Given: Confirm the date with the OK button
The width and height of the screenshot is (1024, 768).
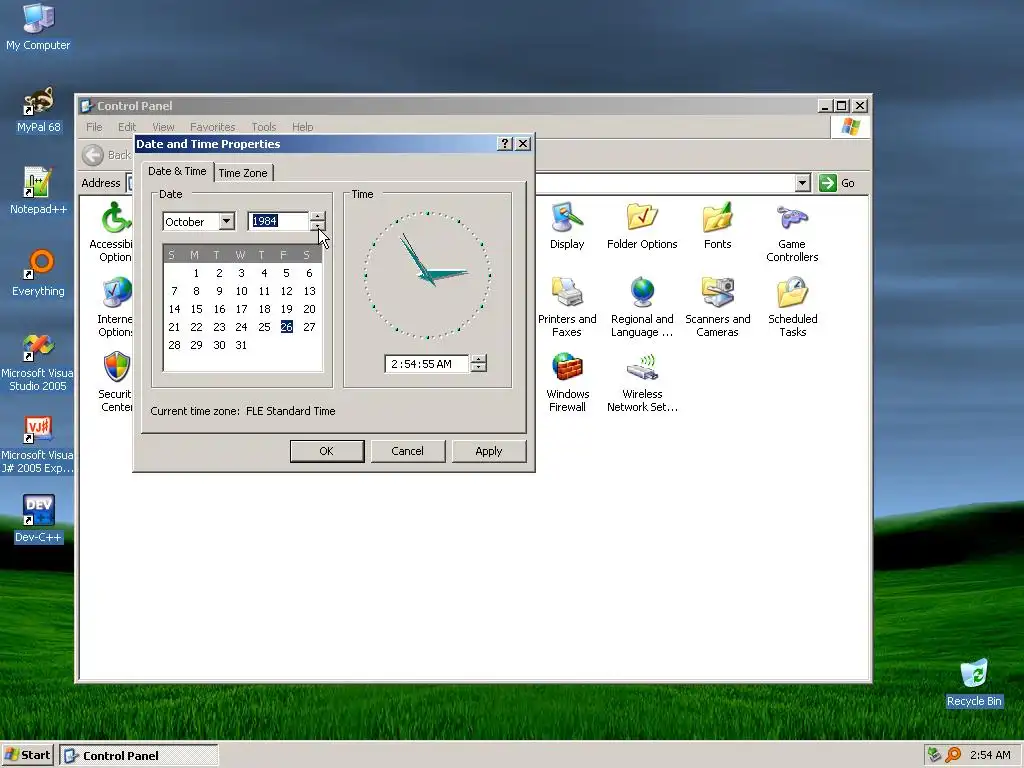Looking at the screenshot, I should [327, 451].
